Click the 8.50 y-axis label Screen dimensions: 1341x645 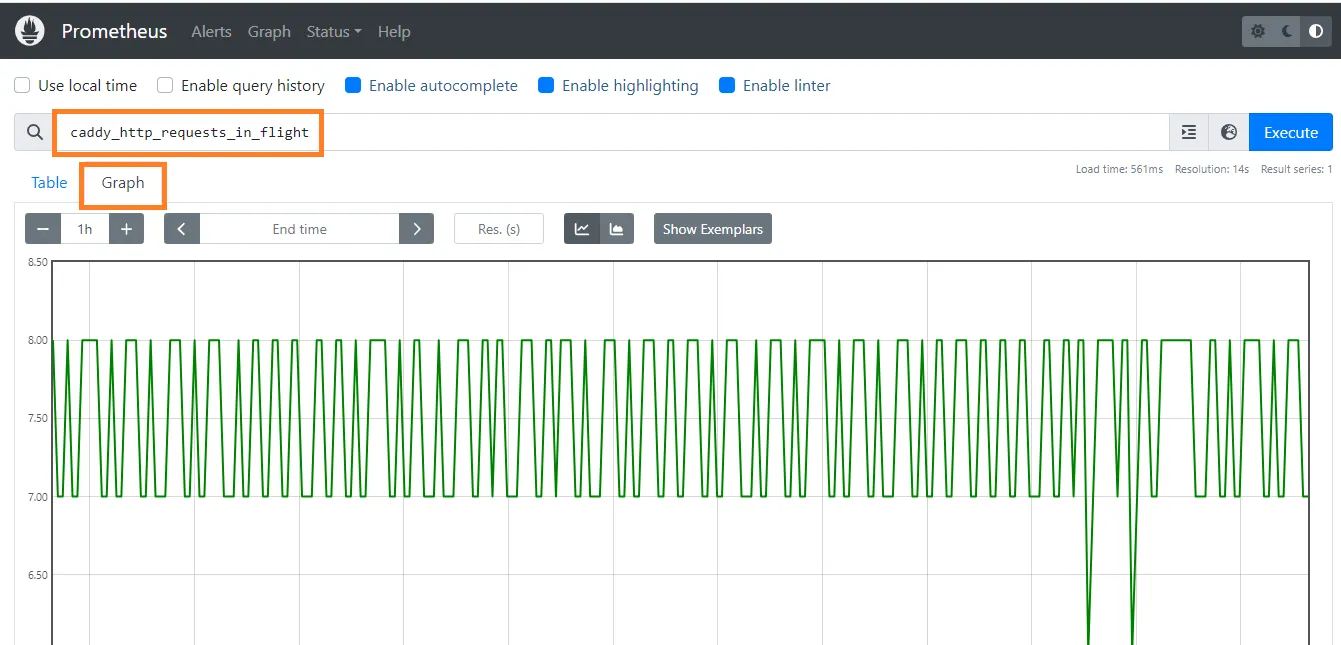[x=38, y=262]
